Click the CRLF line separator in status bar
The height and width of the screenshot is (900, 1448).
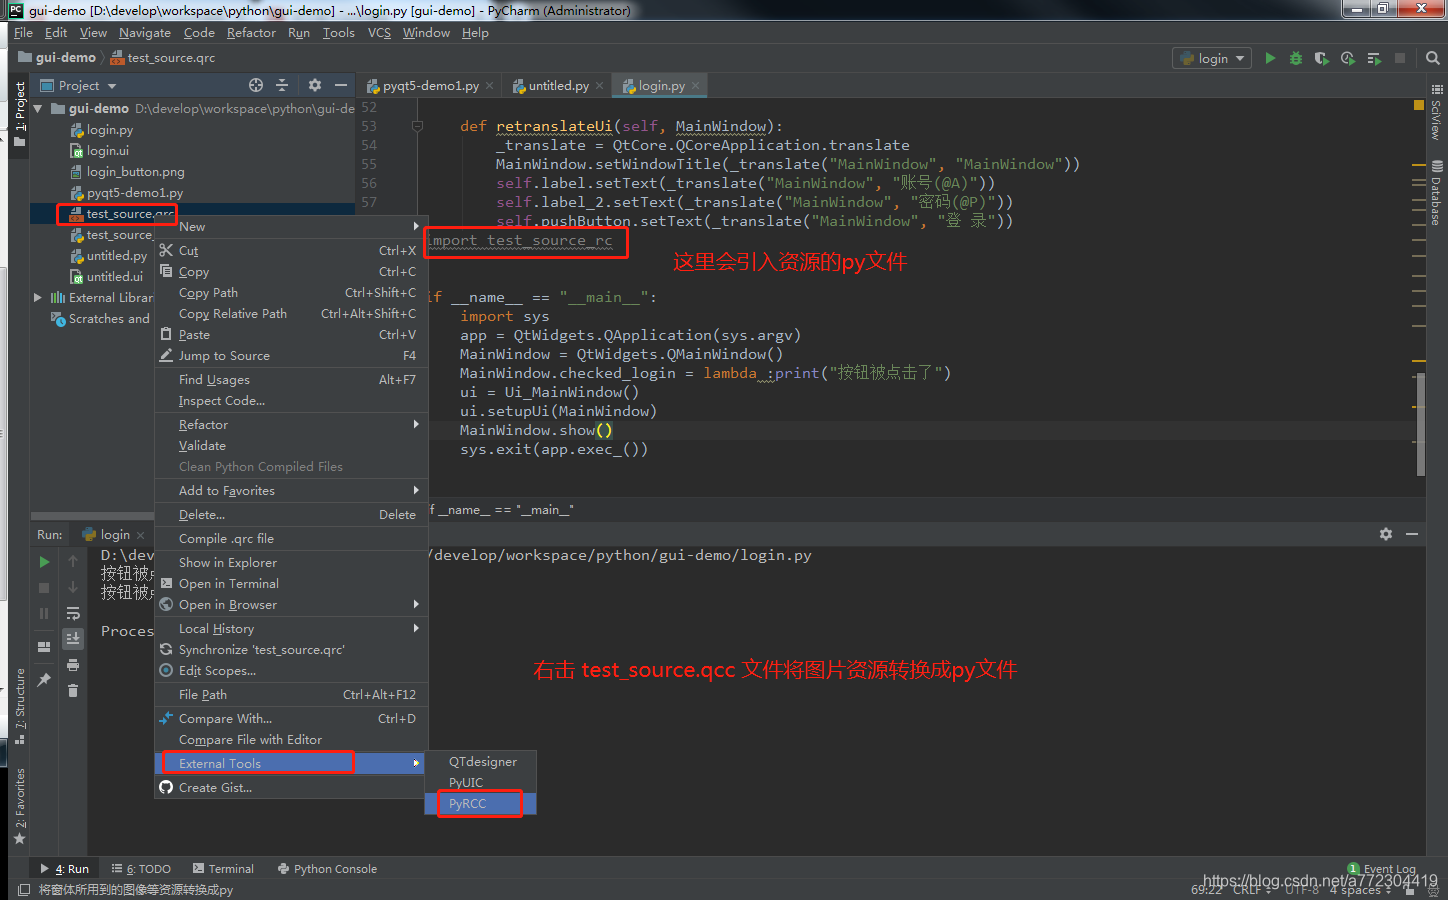pyautogui.click(x=1251, y=890)
